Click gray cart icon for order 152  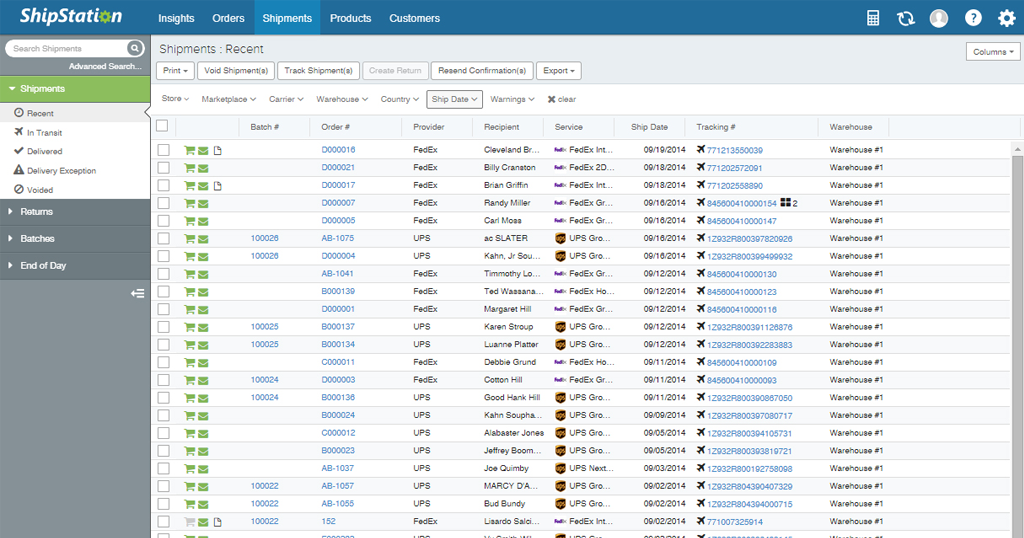pos(189,522)
